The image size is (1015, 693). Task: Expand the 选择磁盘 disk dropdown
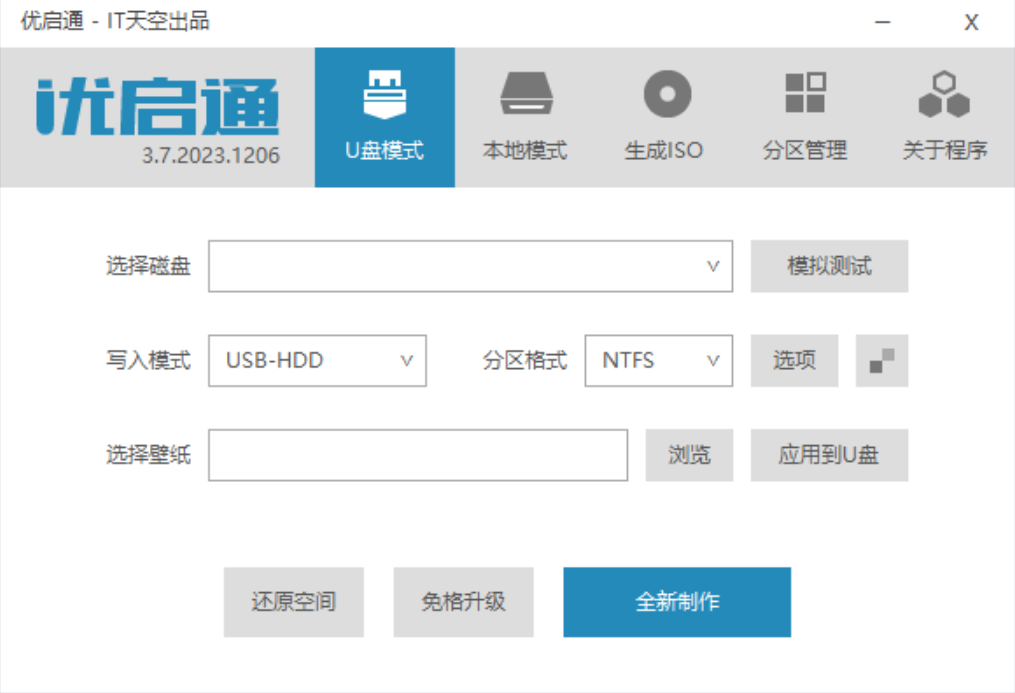[x=471, y=266]
